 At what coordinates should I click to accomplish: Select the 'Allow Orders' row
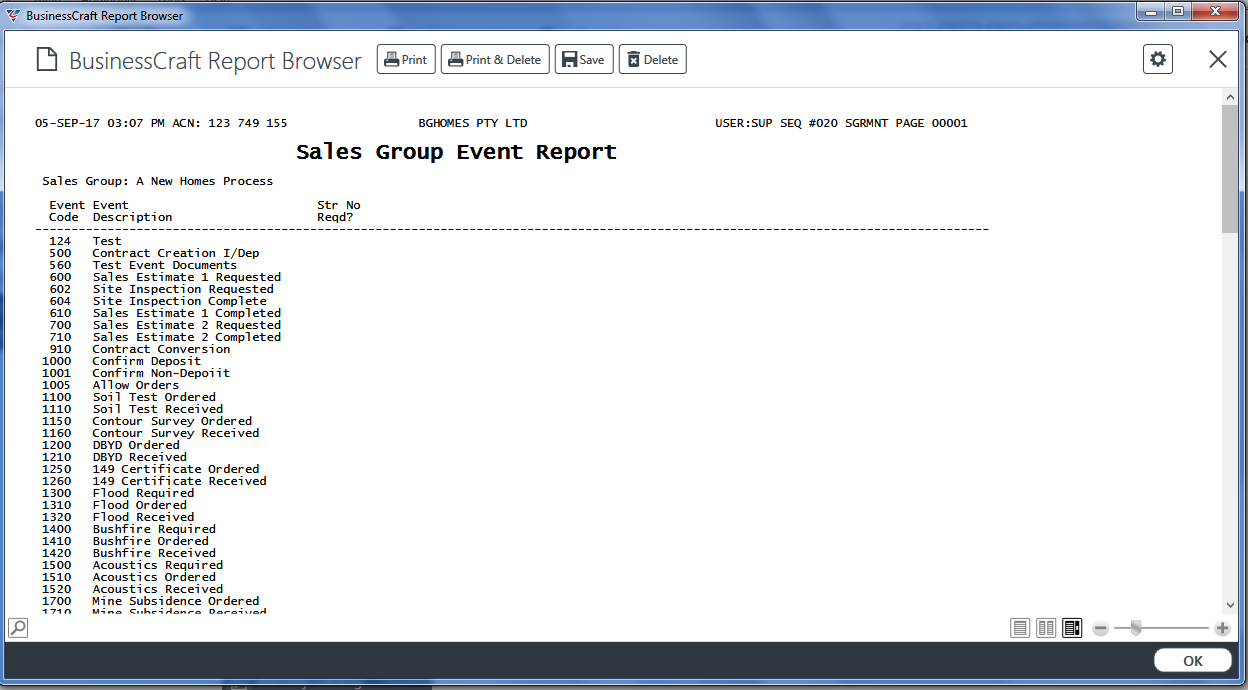tap(136, 385)
